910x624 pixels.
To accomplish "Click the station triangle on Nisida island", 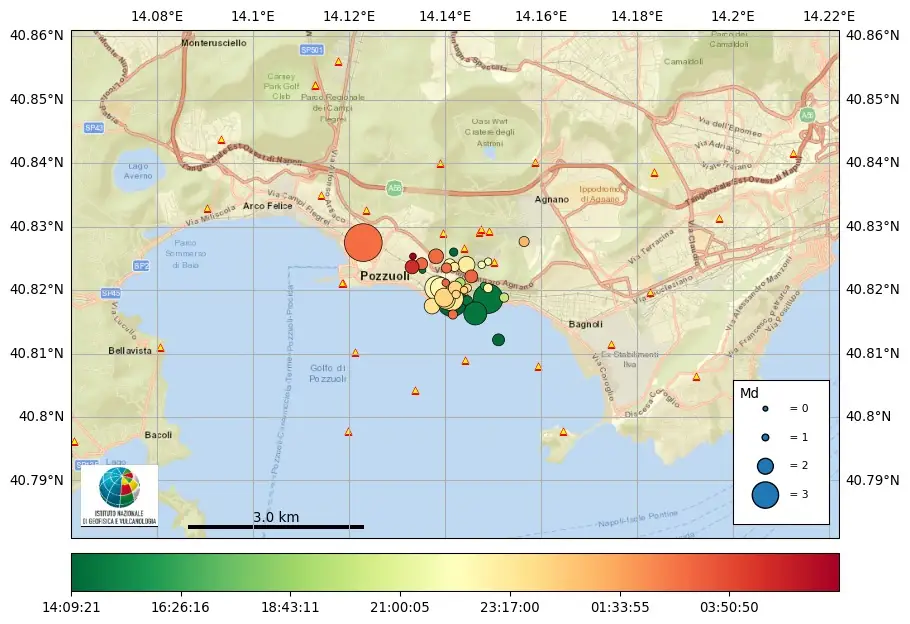I will [563, 432].
